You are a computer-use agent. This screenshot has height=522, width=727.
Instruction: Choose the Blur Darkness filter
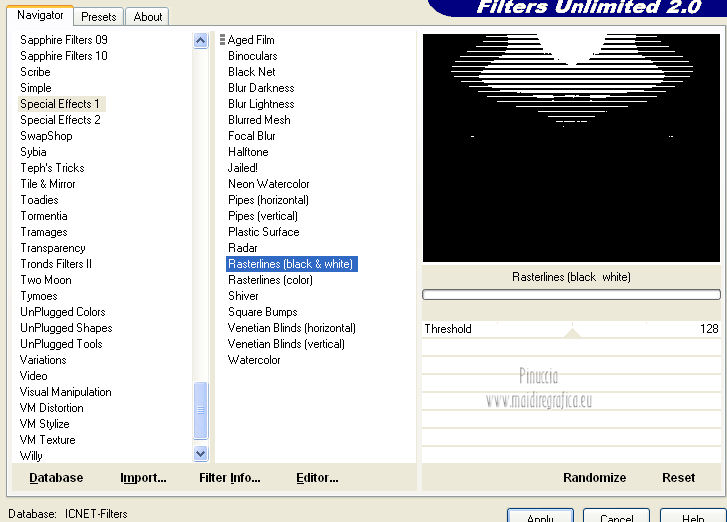click(261, 88)
